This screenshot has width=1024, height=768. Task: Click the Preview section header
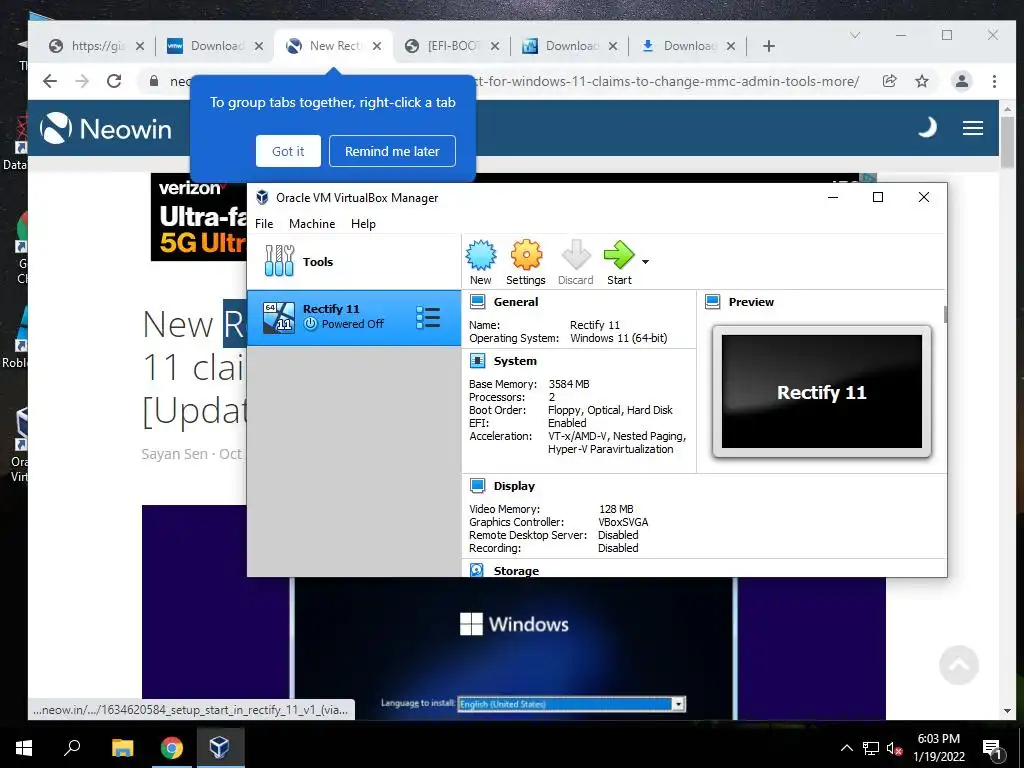click(751, 302)
